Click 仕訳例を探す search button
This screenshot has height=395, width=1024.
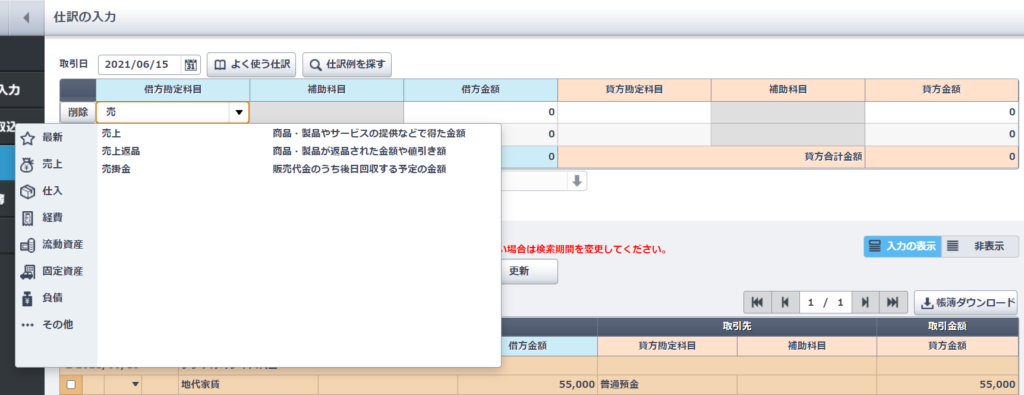pyautogui.click(x=347, y=65)
